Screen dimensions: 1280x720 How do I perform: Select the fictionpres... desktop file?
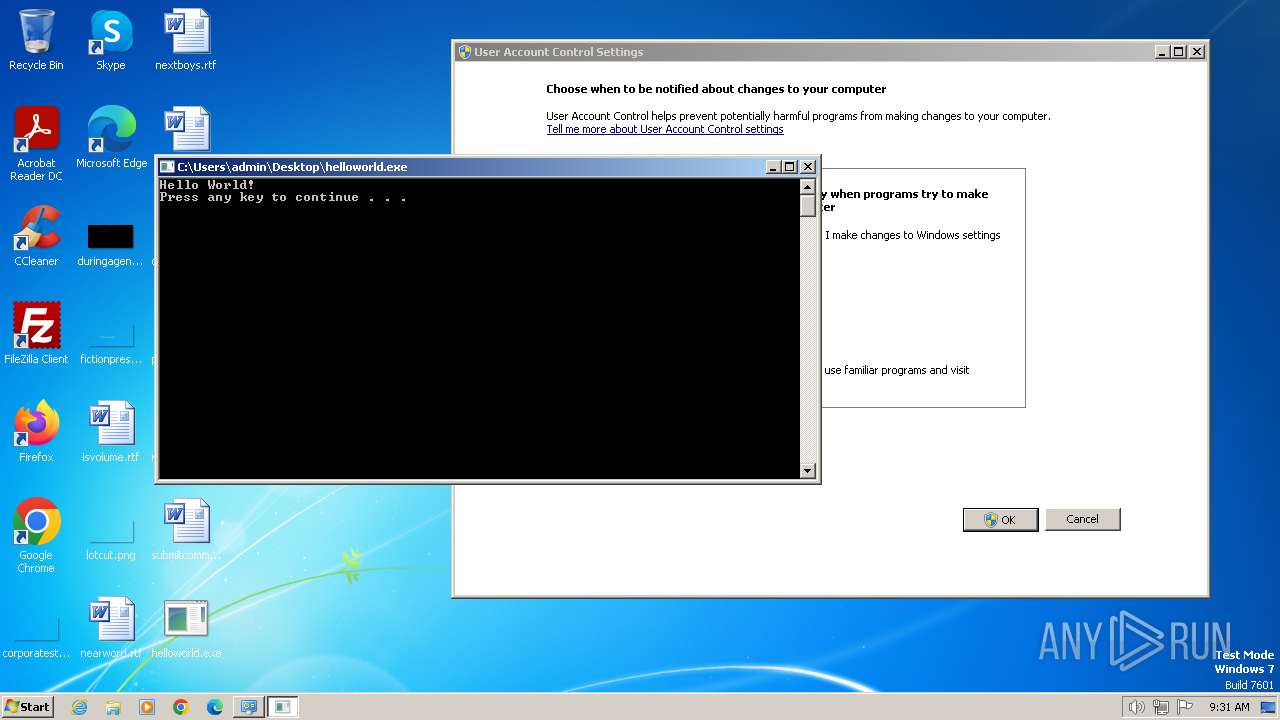(110, 343)
